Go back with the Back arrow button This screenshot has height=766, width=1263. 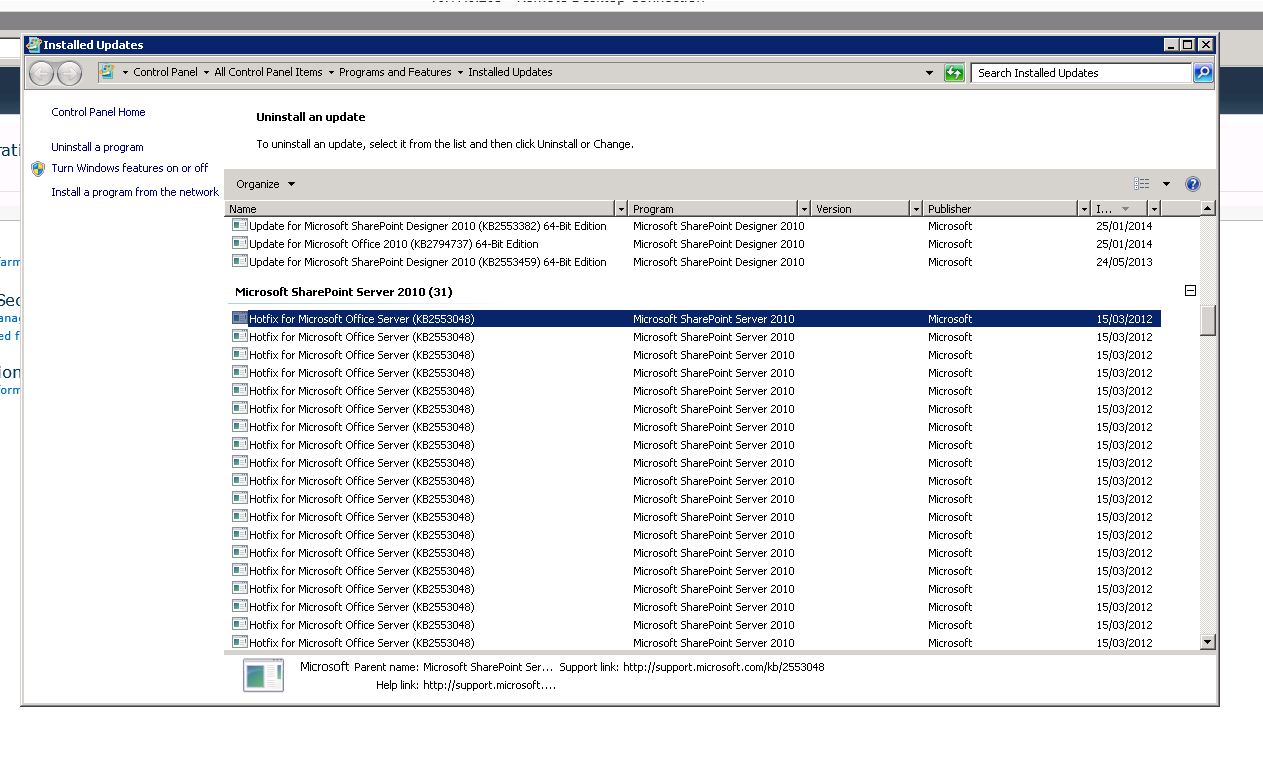tap(41, 72)
